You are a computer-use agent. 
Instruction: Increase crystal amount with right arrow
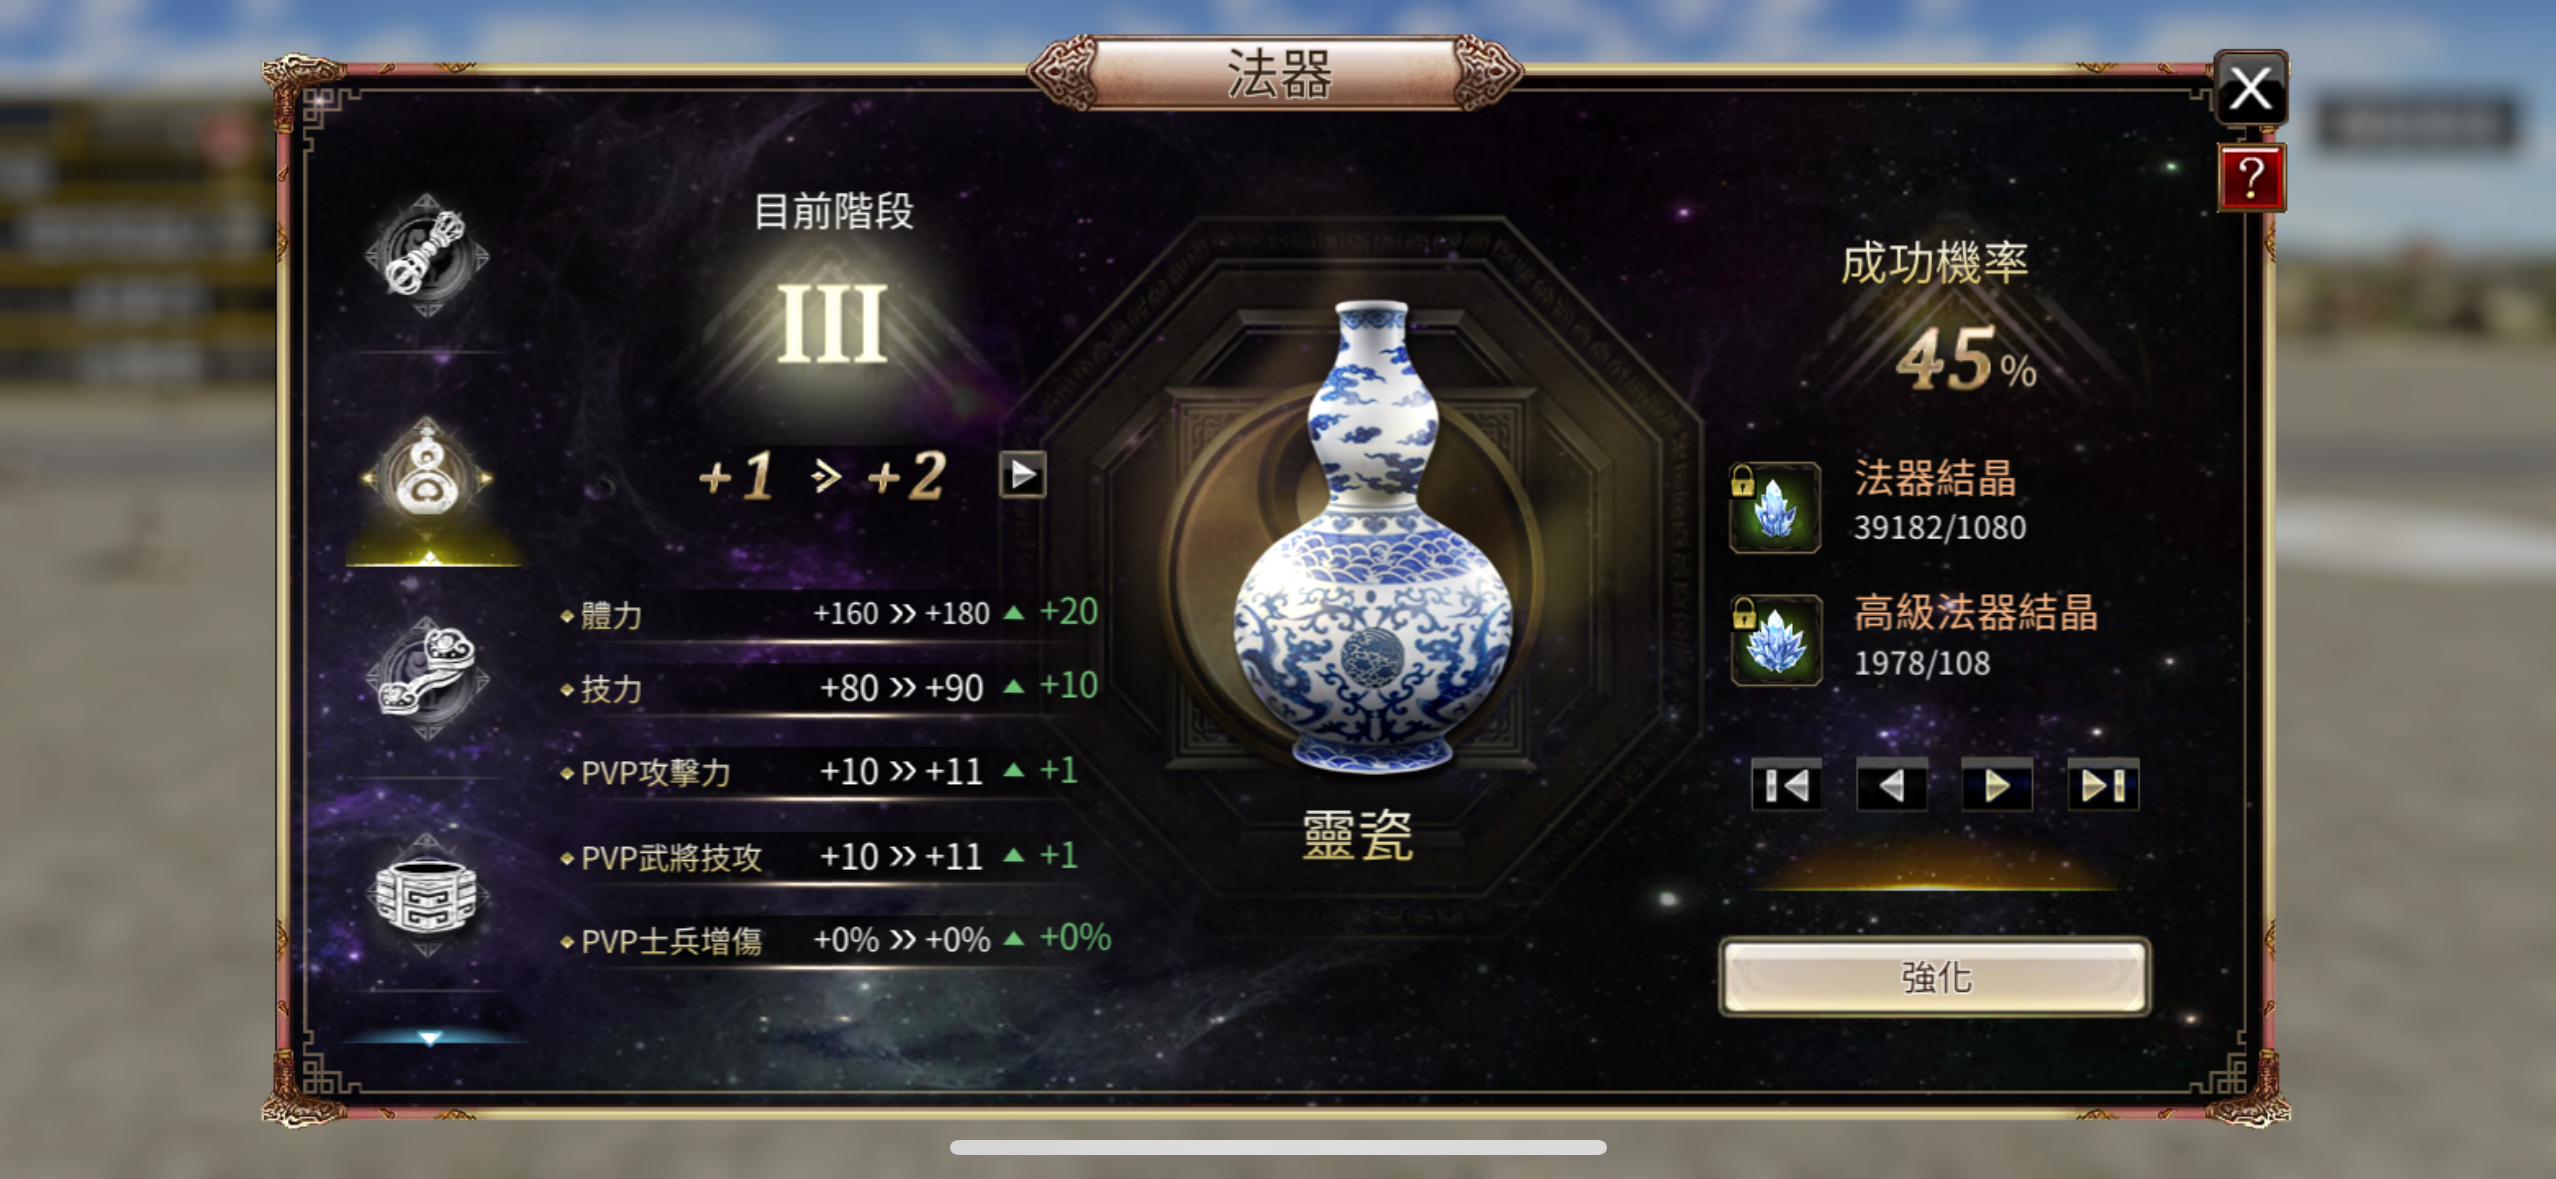pyautogui.click(x=1997, y=785)
